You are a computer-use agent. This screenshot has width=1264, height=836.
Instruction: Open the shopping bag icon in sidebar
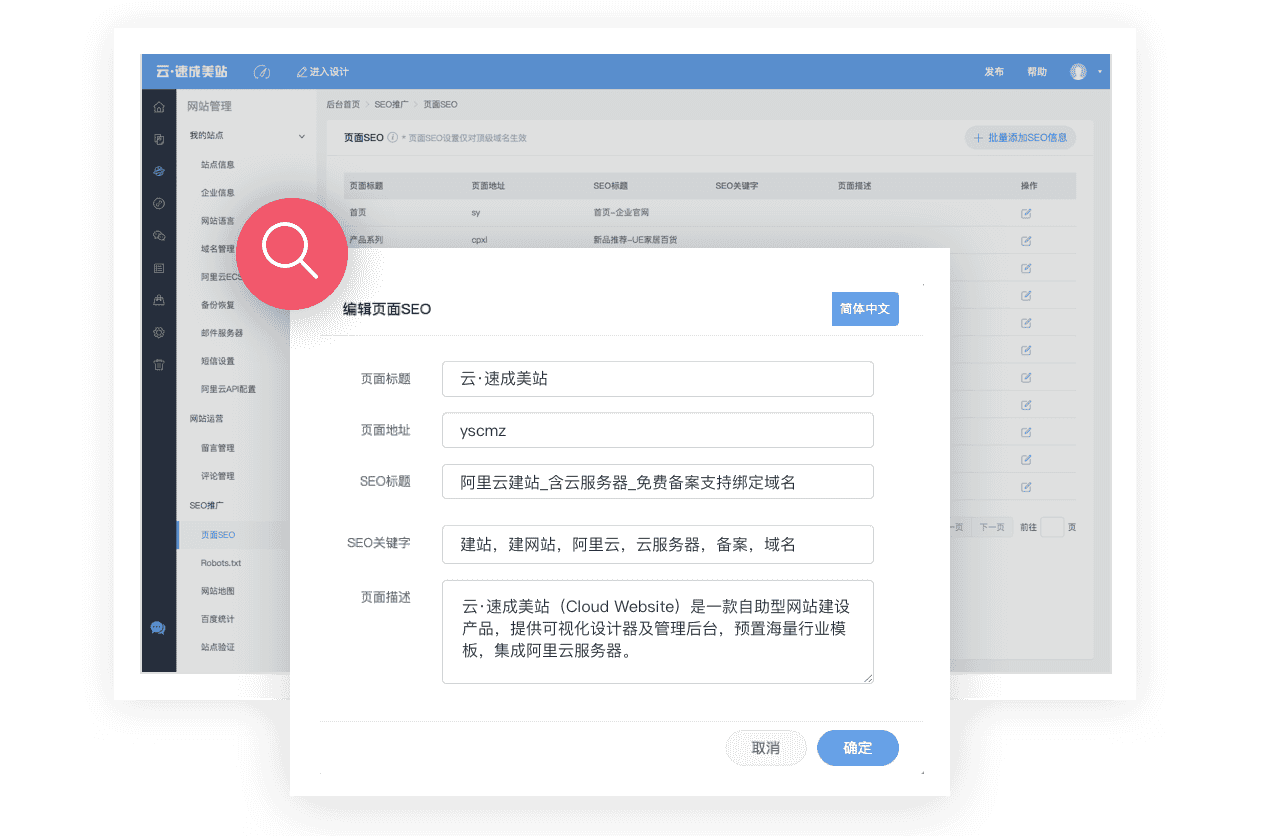tap(159, 300)
